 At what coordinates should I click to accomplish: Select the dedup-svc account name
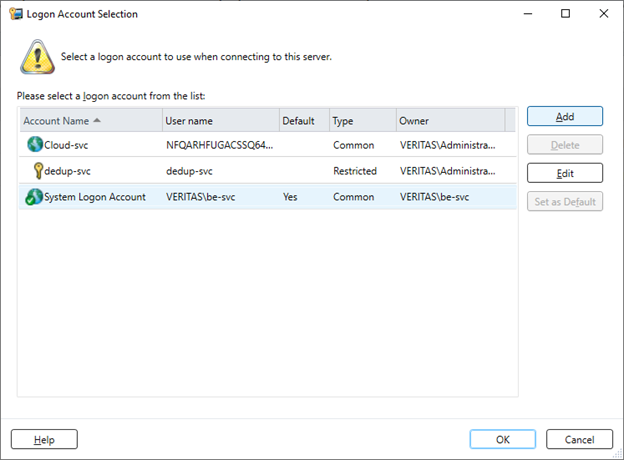click(x=67, y=171)
